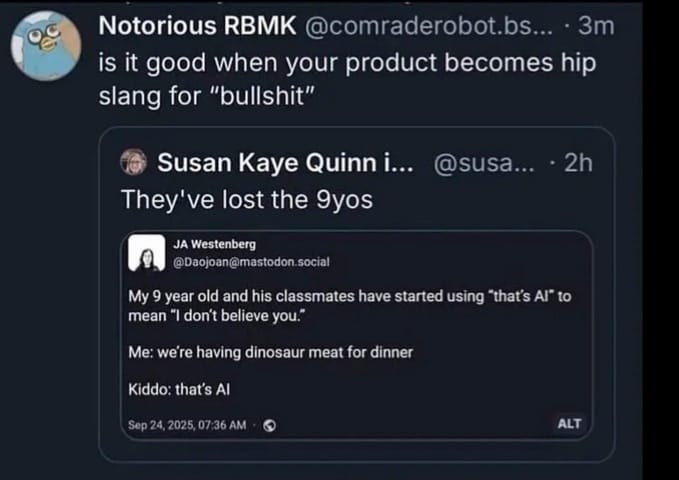Click the post text about hip slang
This screenshot has height=480, width=679.
[350, 80]
